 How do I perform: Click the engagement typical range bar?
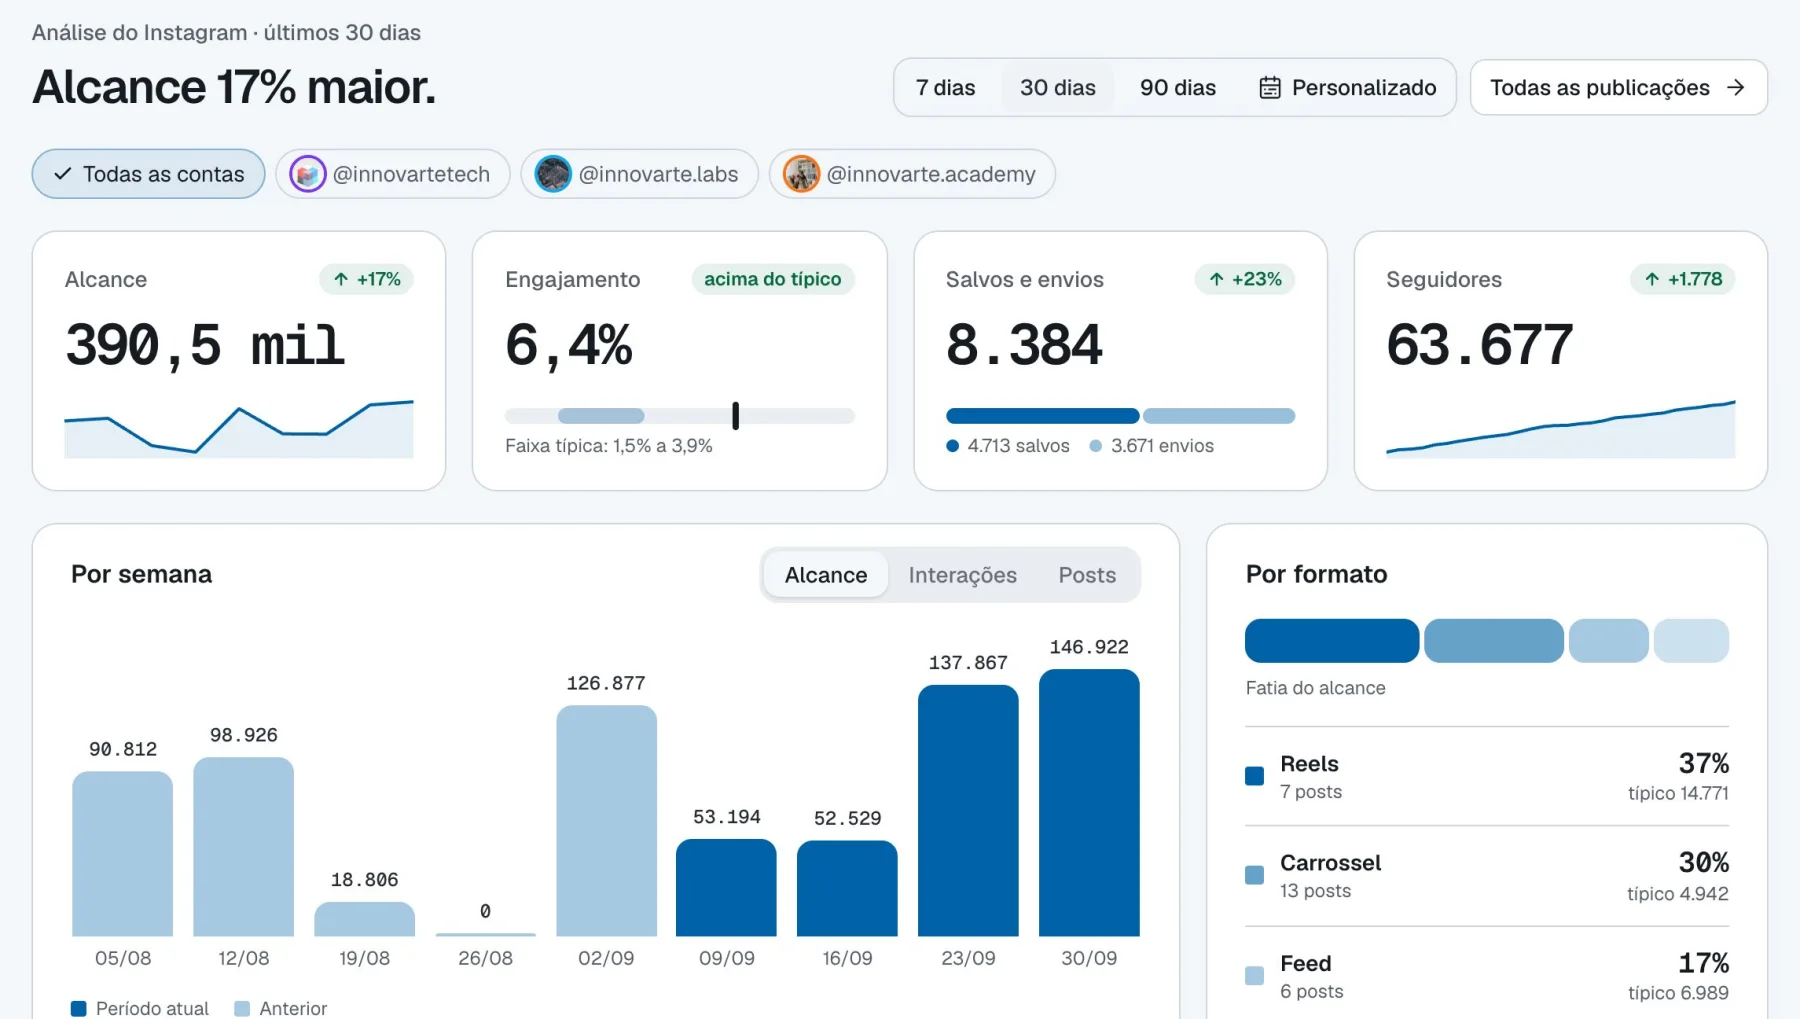pos(680,416)
